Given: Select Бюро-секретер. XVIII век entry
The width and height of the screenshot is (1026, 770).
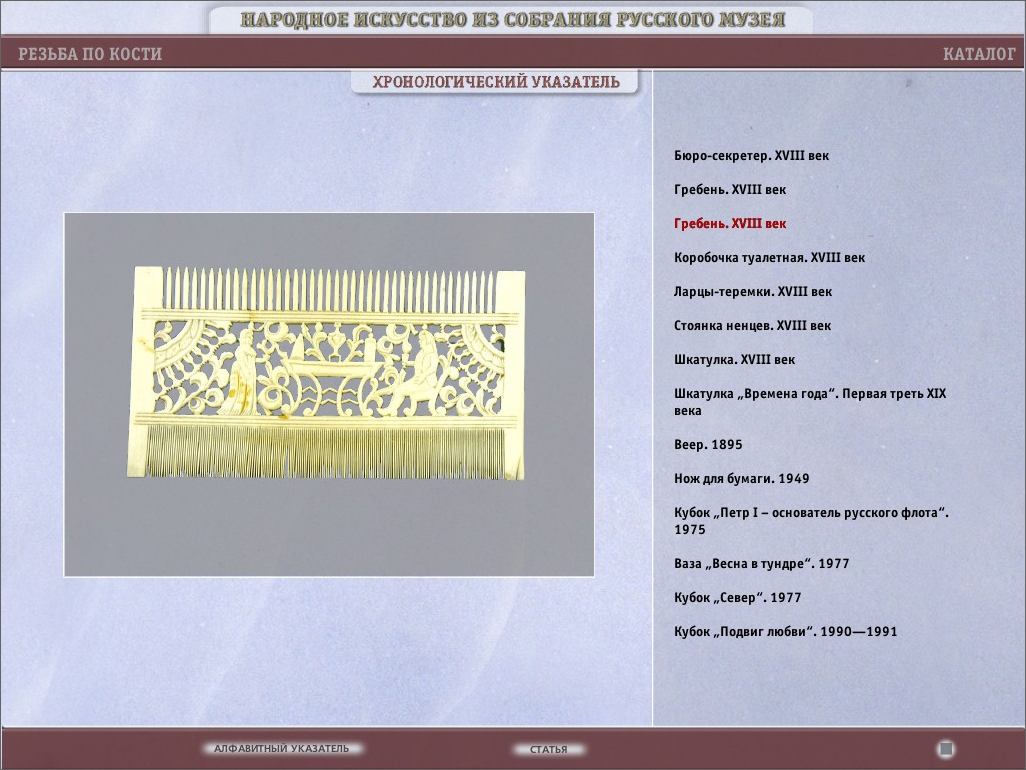Looking at the screenshot, I should pos(751,156).
